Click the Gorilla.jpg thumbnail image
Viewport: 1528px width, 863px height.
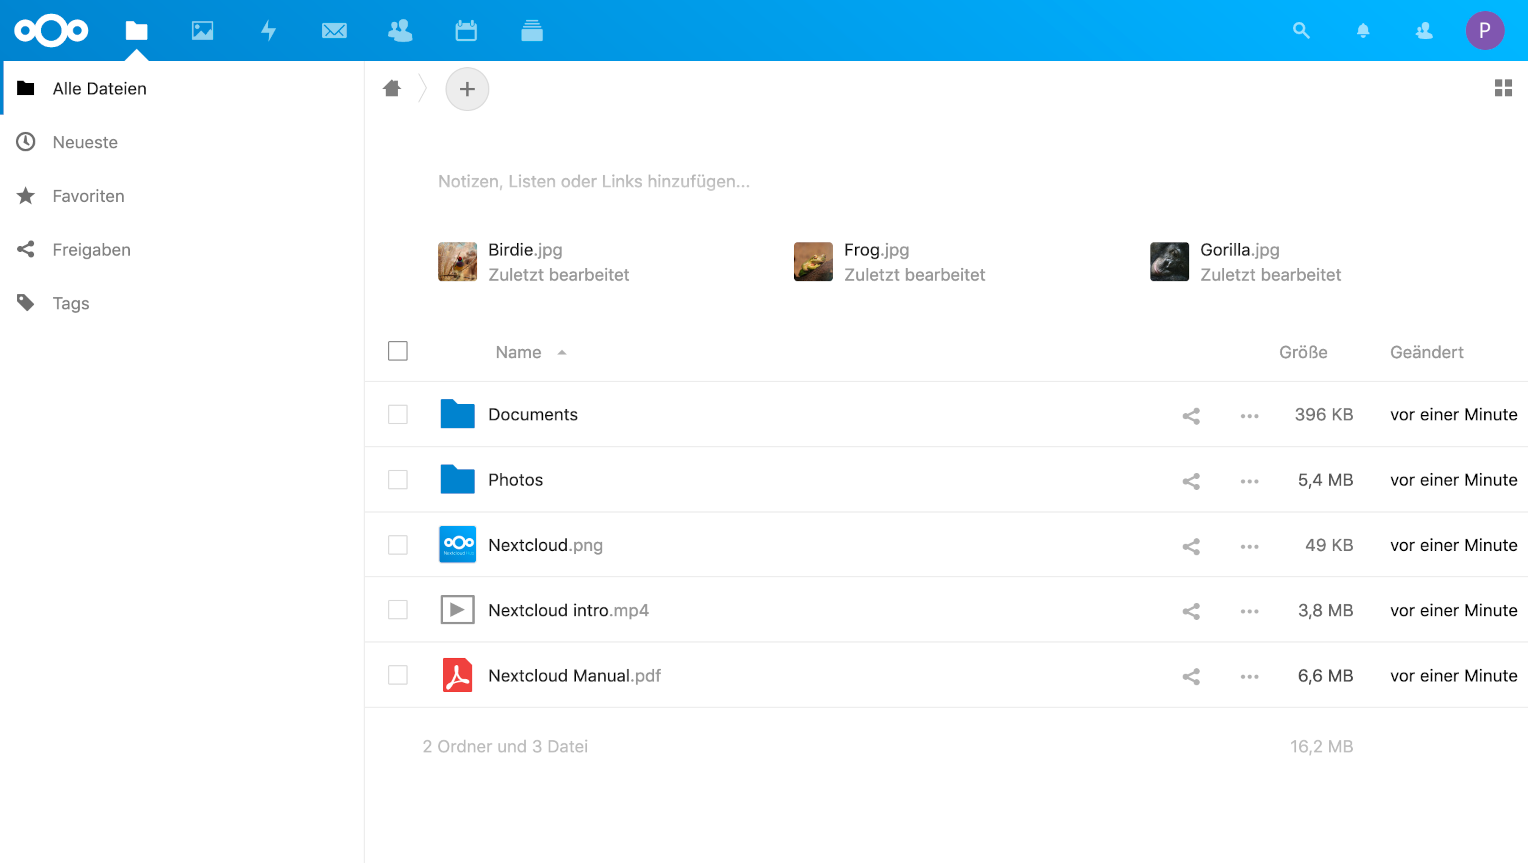click(x=1169, y=262)
